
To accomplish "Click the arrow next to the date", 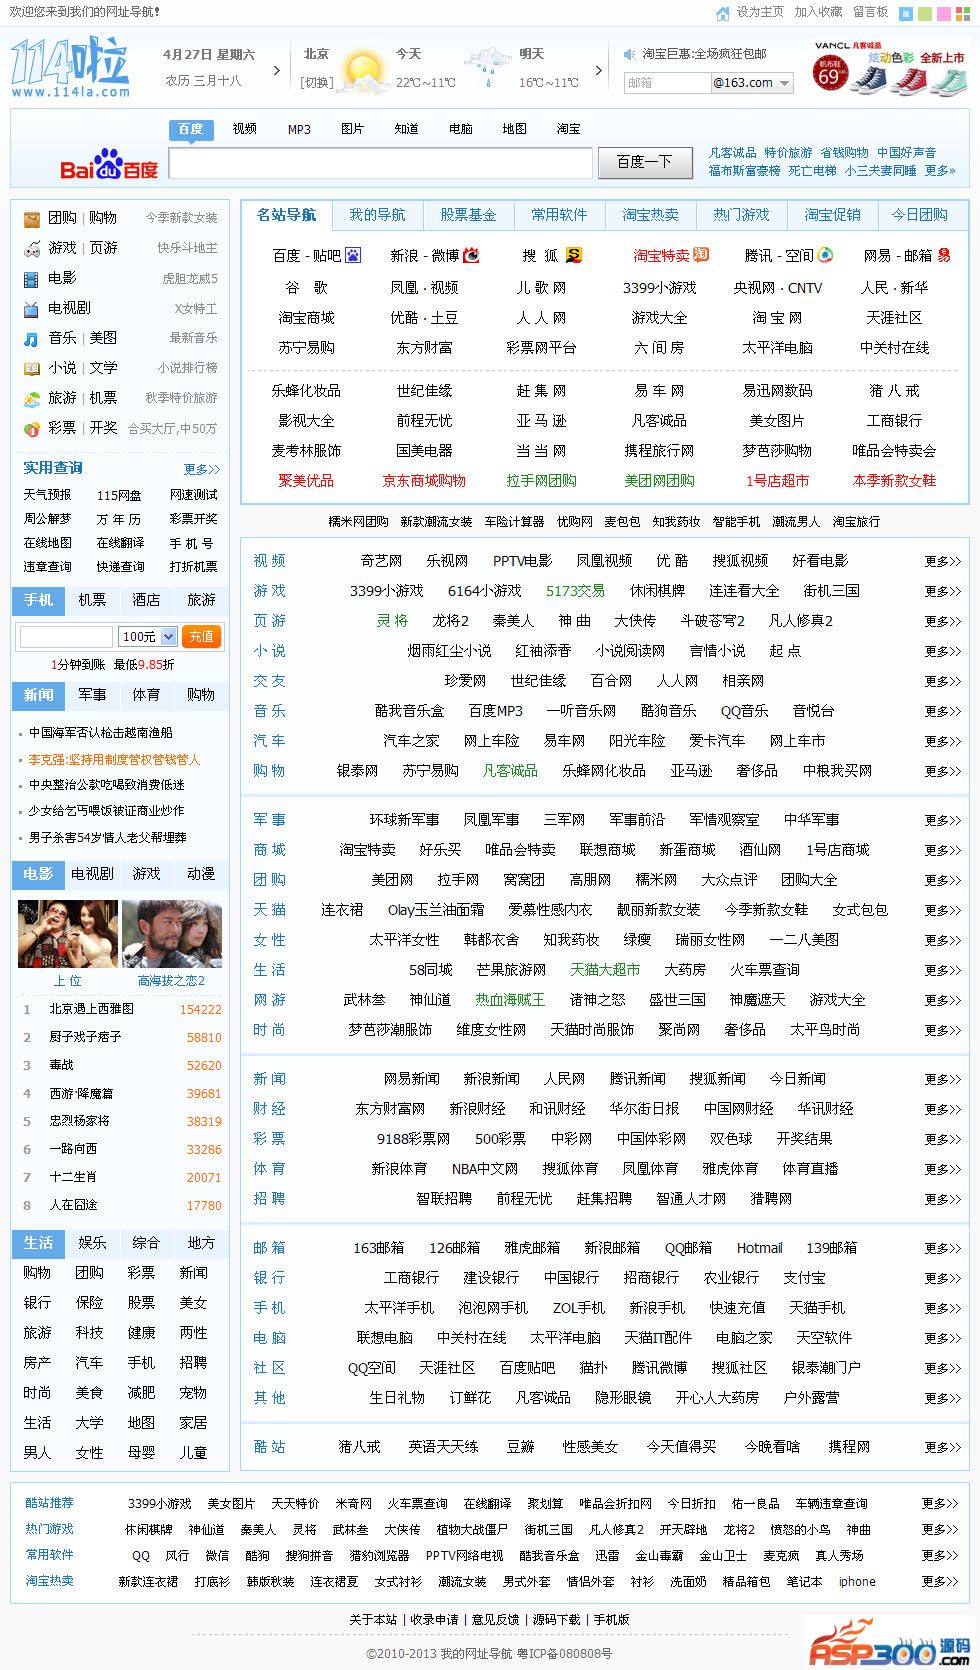I will tap(277, 71).
